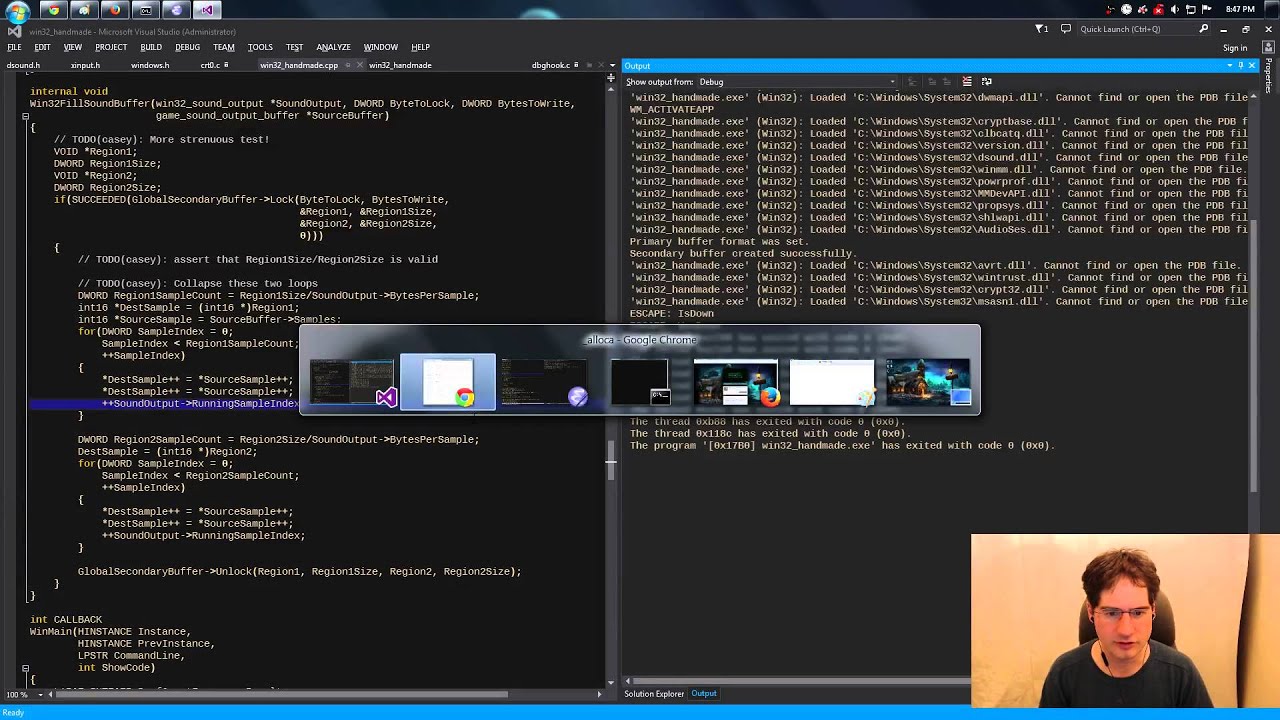Click the Sign in link

tap(1235, 48)
